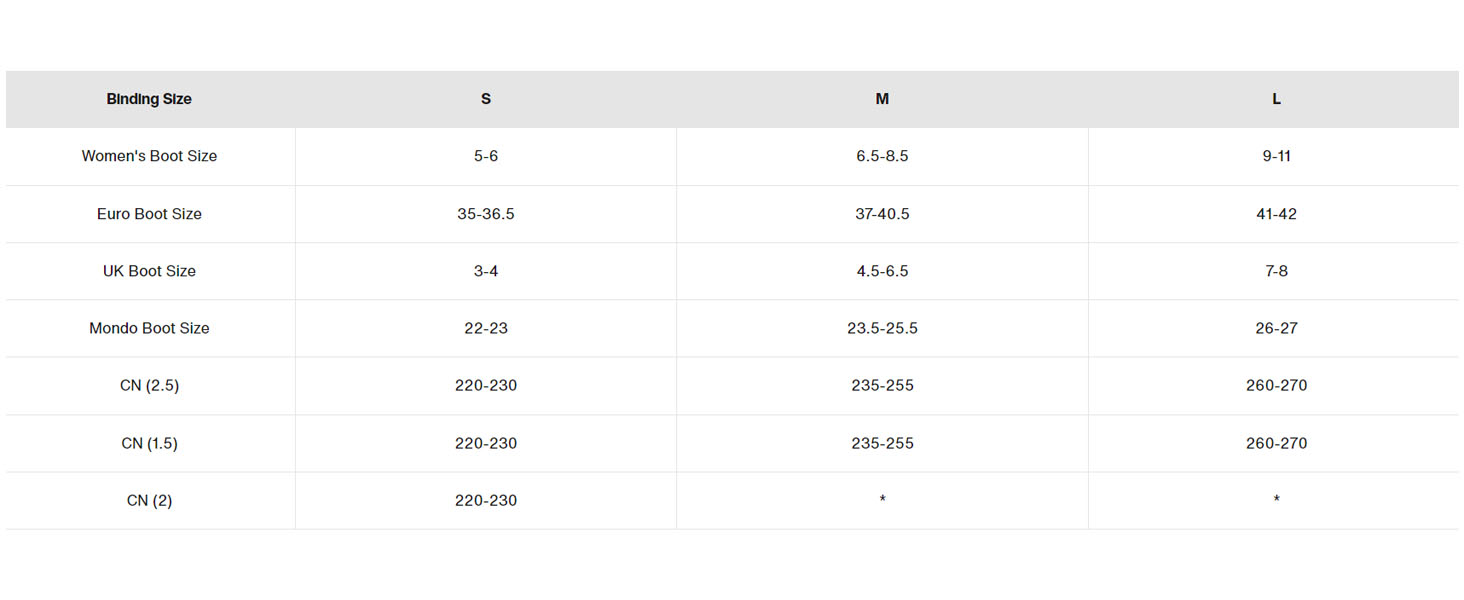Select the L size column header
The image size is (1464, 600).
coord(1276,99)
